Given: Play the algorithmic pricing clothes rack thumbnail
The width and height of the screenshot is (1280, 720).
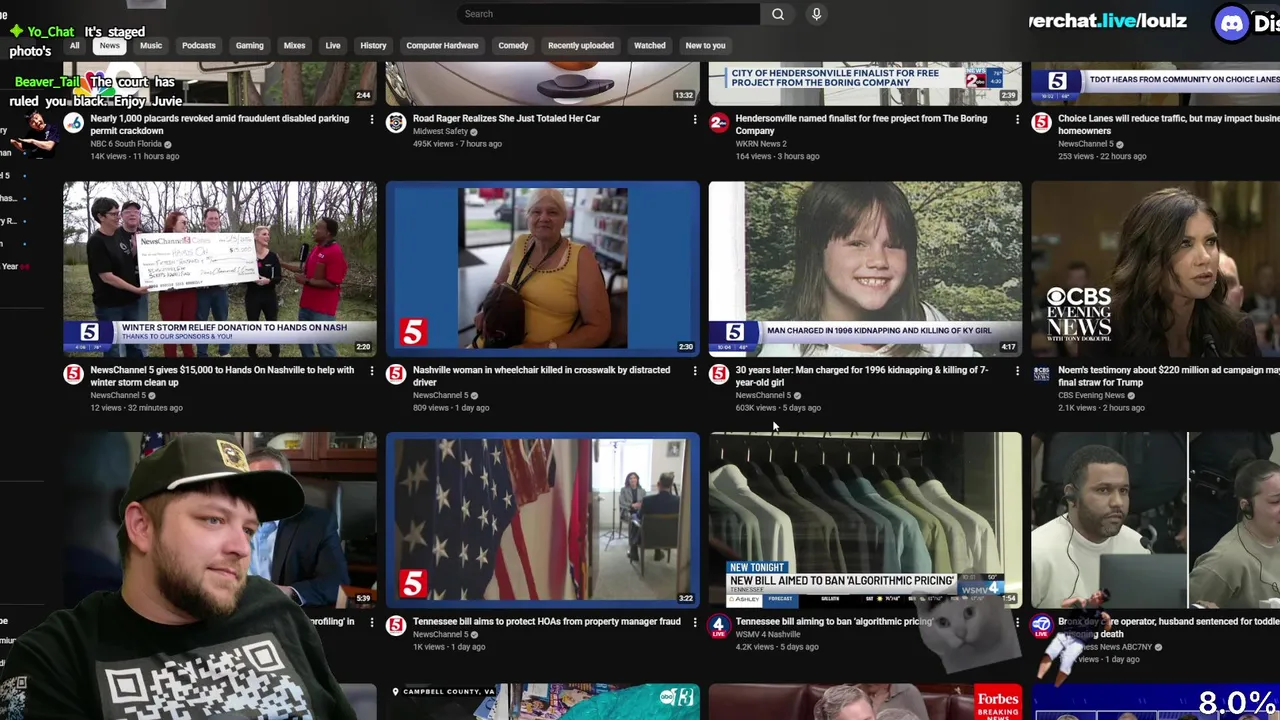Looking at the screenshot, I should click(866, 520).
